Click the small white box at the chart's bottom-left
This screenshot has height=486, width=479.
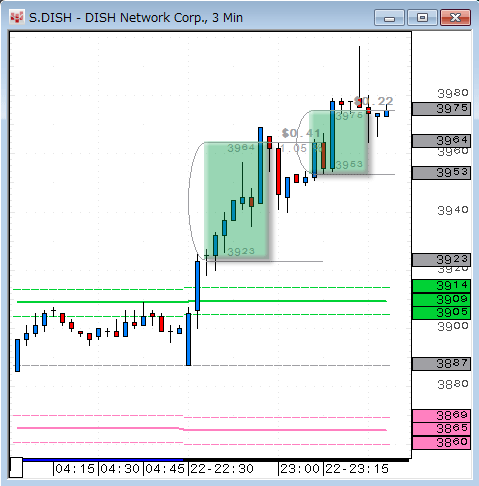point(16,467)
